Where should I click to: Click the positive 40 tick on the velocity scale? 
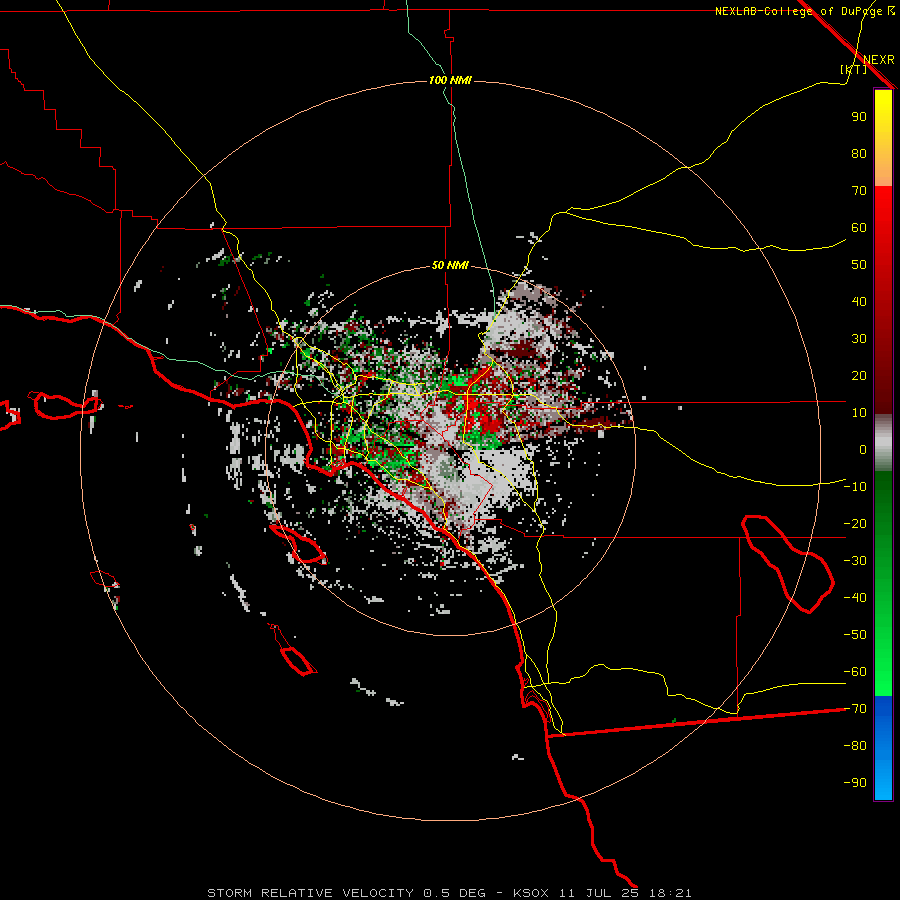(x=859, y=301)
